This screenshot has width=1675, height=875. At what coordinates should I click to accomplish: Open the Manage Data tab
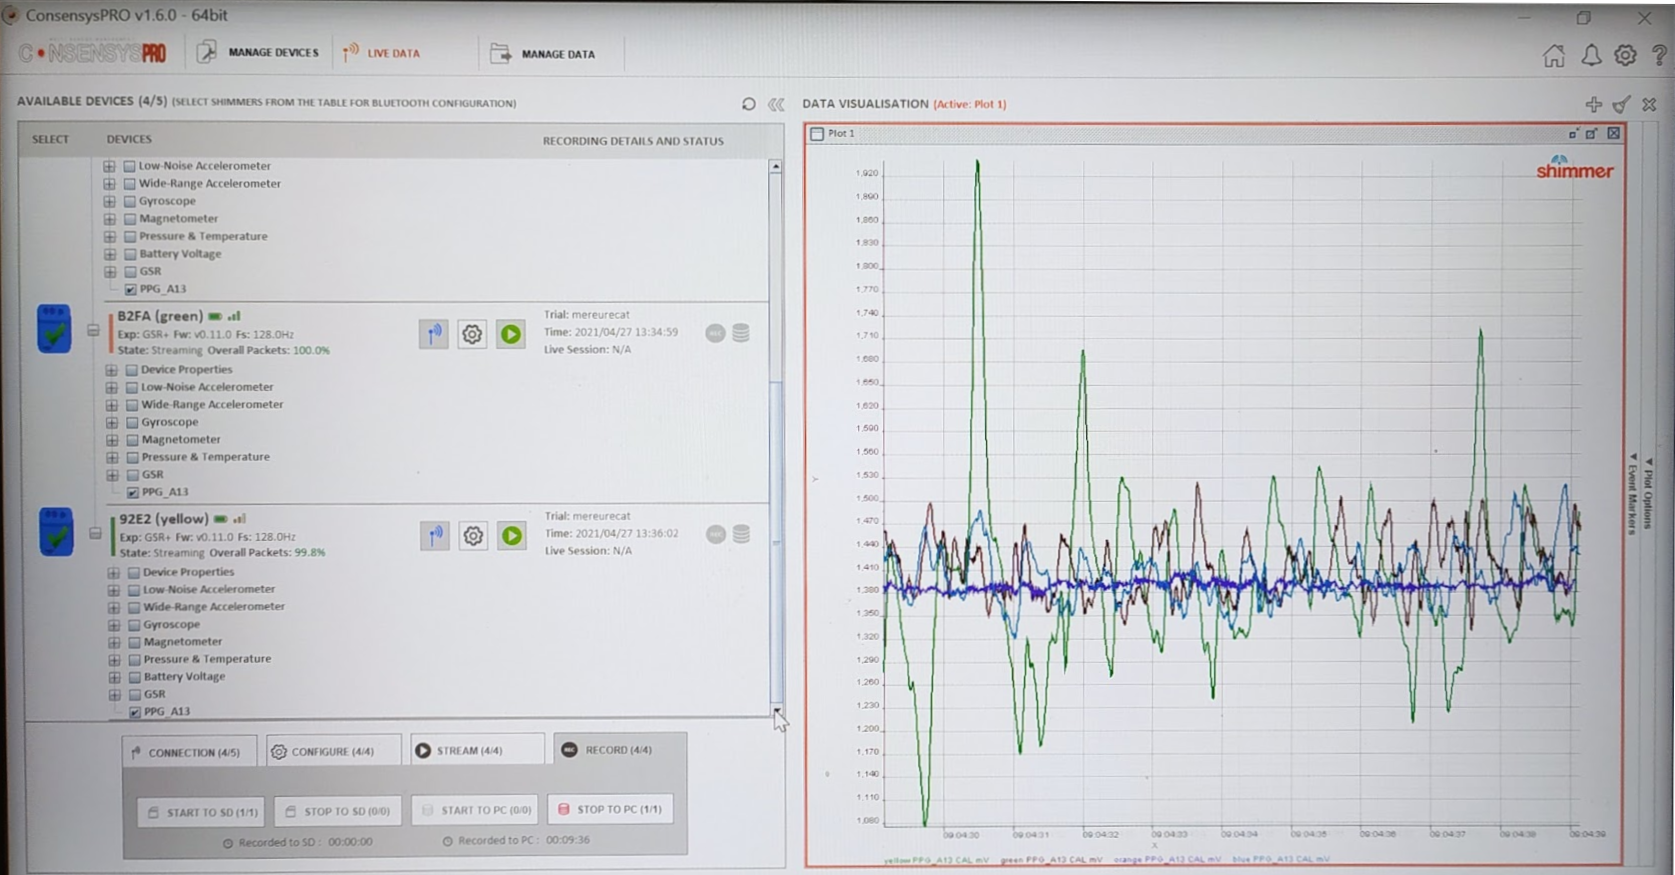(x=544, y=54)
